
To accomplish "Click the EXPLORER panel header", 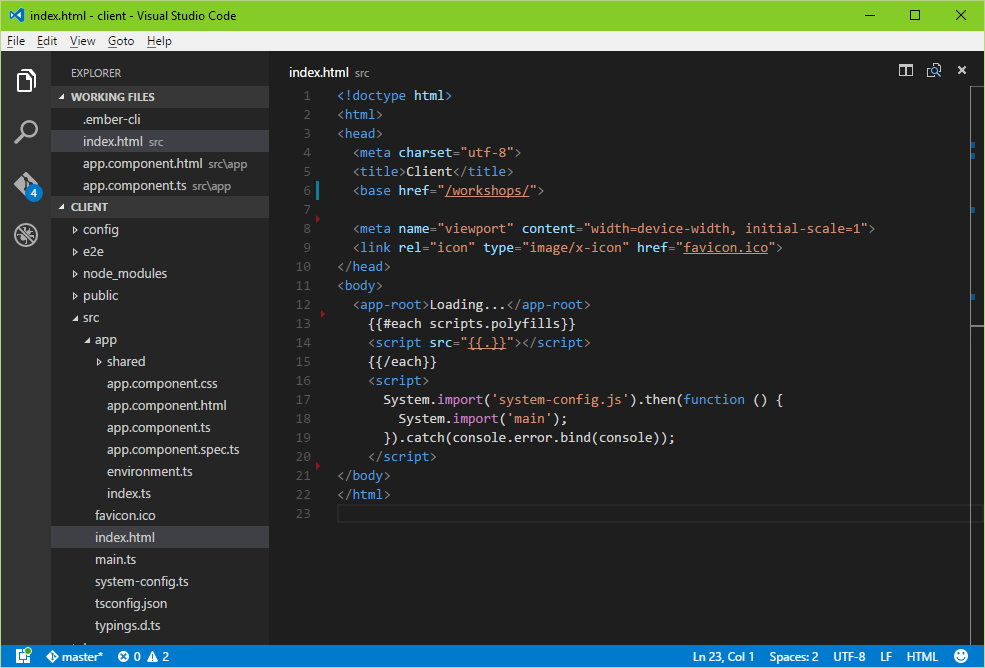I will tap(96, 73).
